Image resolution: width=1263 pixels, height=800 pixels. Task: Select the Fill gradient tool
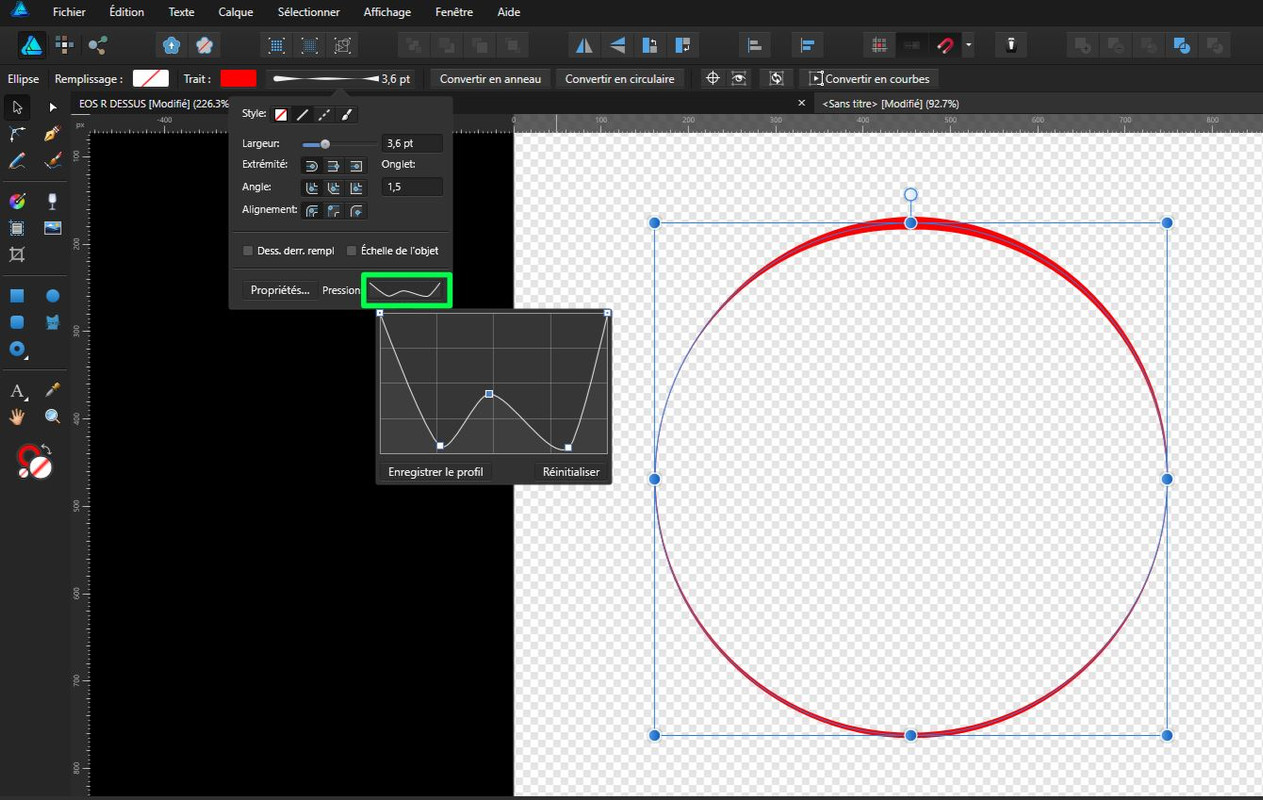tap(17, 201)
